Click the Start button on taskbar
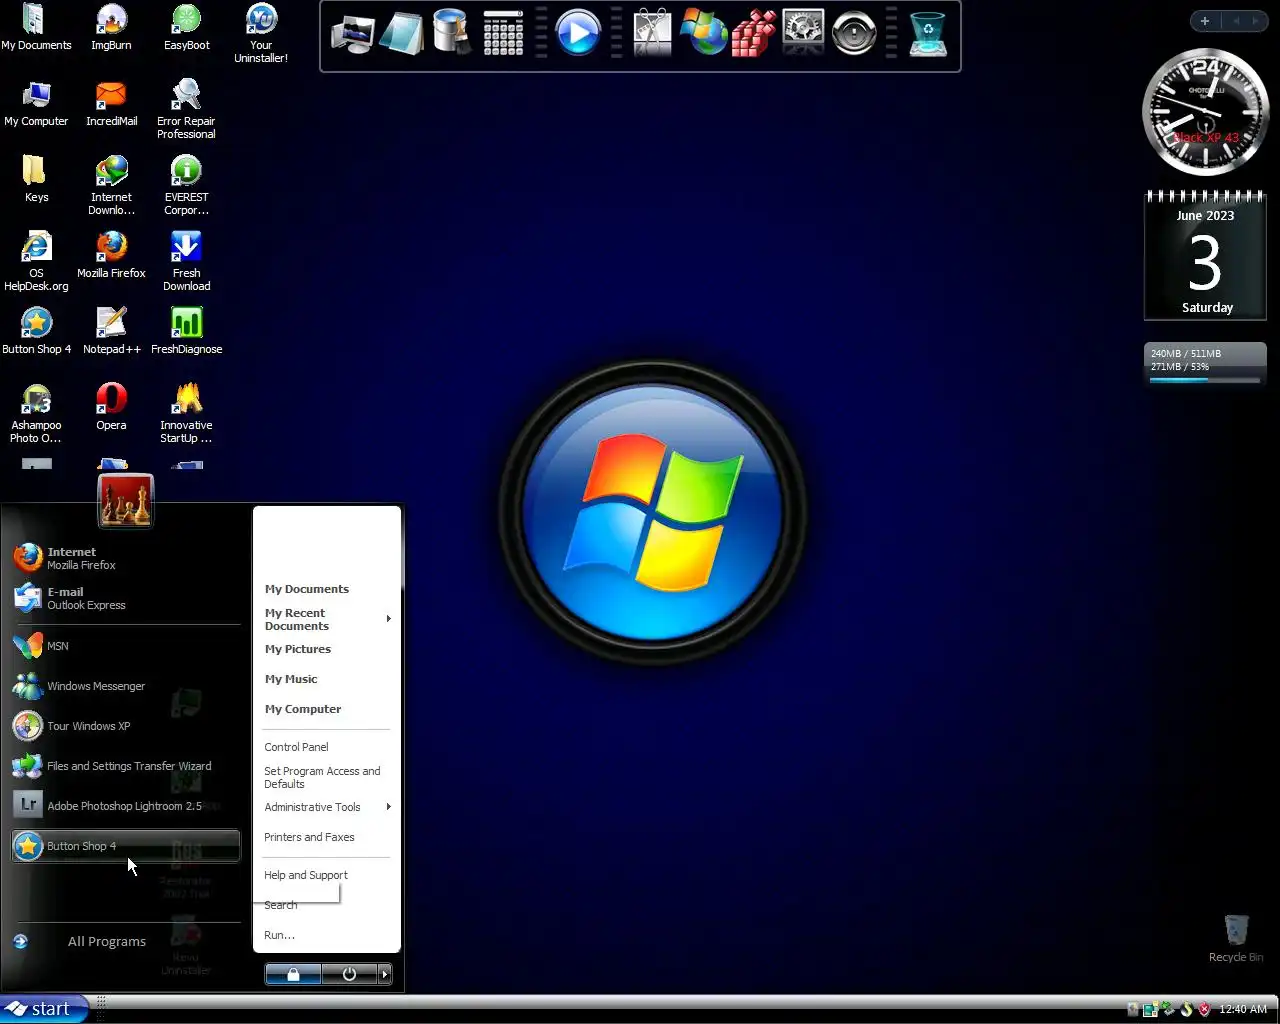This screenshot has height=1024, width=1280. (x=43, y=1009)
